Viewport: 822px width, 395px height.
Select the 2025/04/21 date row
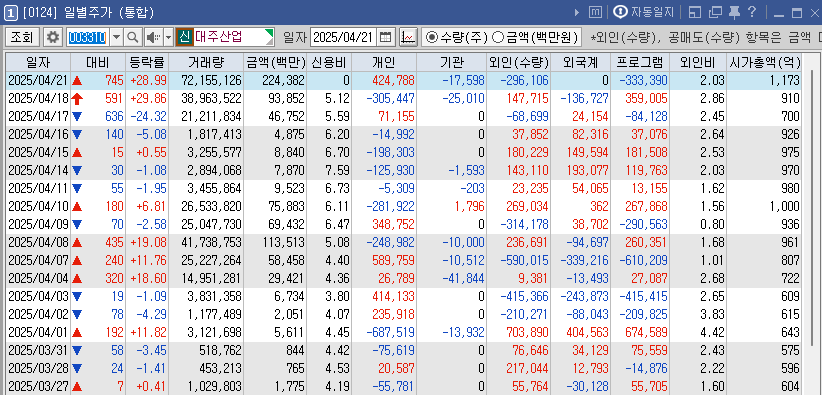pyautogui.click(x=404, y=81)
